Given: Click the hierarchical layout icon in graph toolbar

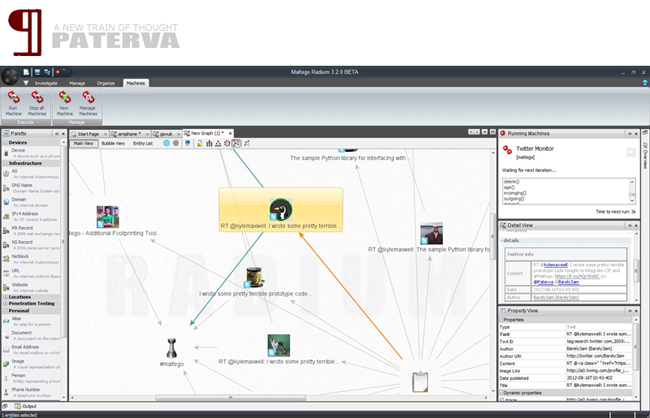Looking at the screenshot, I should pyautogui.click(x=218, y=143).
